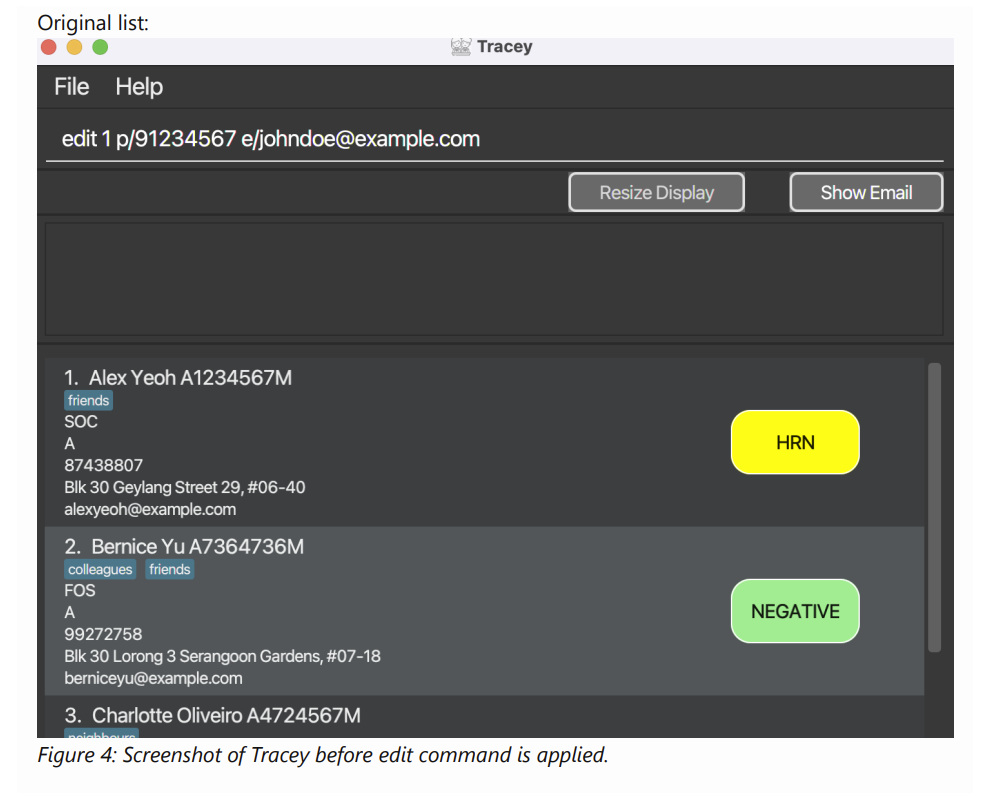
Task: Open the File menu
Action: click(x=71, y=86)
